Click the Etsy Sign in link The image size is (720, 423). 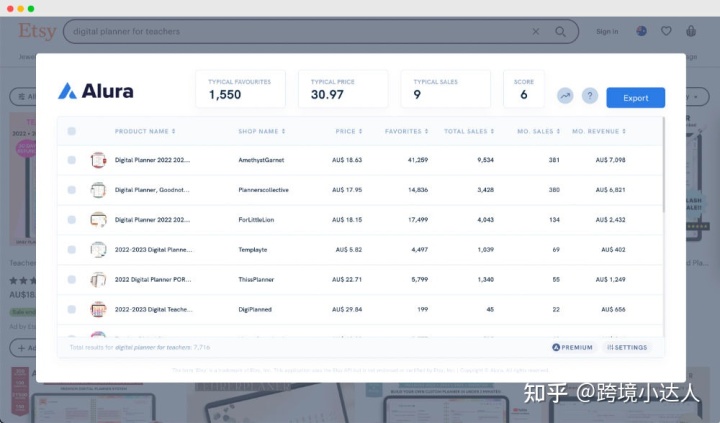[607, 32]
